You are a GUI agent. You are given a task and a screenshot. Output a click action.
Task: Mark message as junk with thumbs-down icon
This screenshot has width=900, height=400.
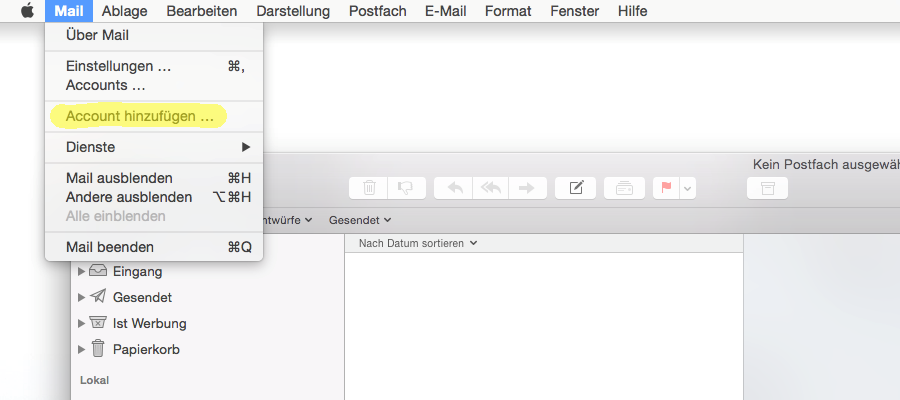(x=406, y=188)
